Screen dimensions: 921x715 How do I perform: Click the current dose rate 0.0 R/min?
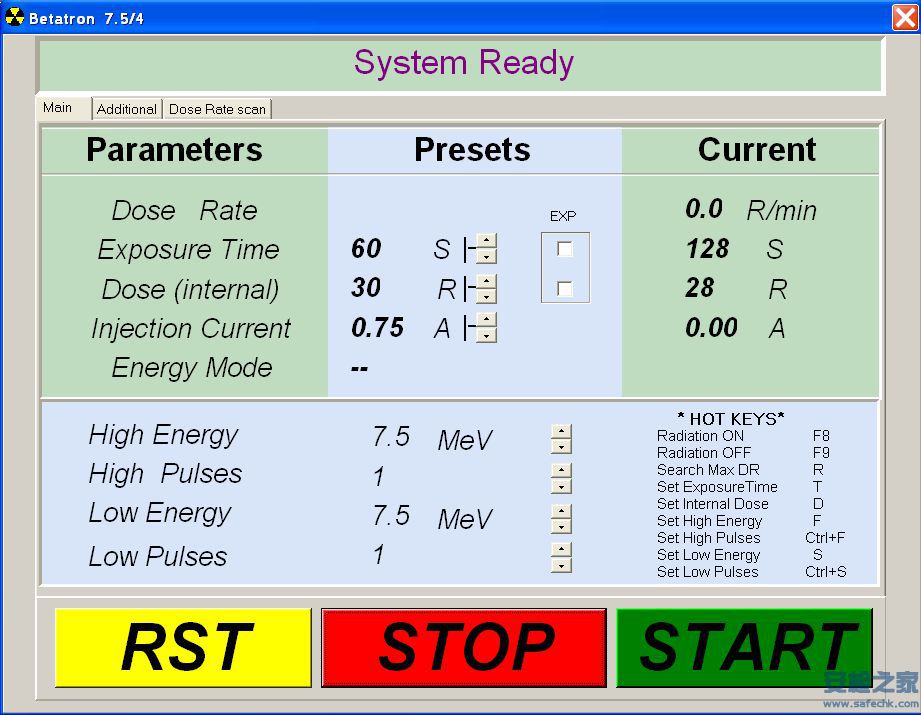751,210
